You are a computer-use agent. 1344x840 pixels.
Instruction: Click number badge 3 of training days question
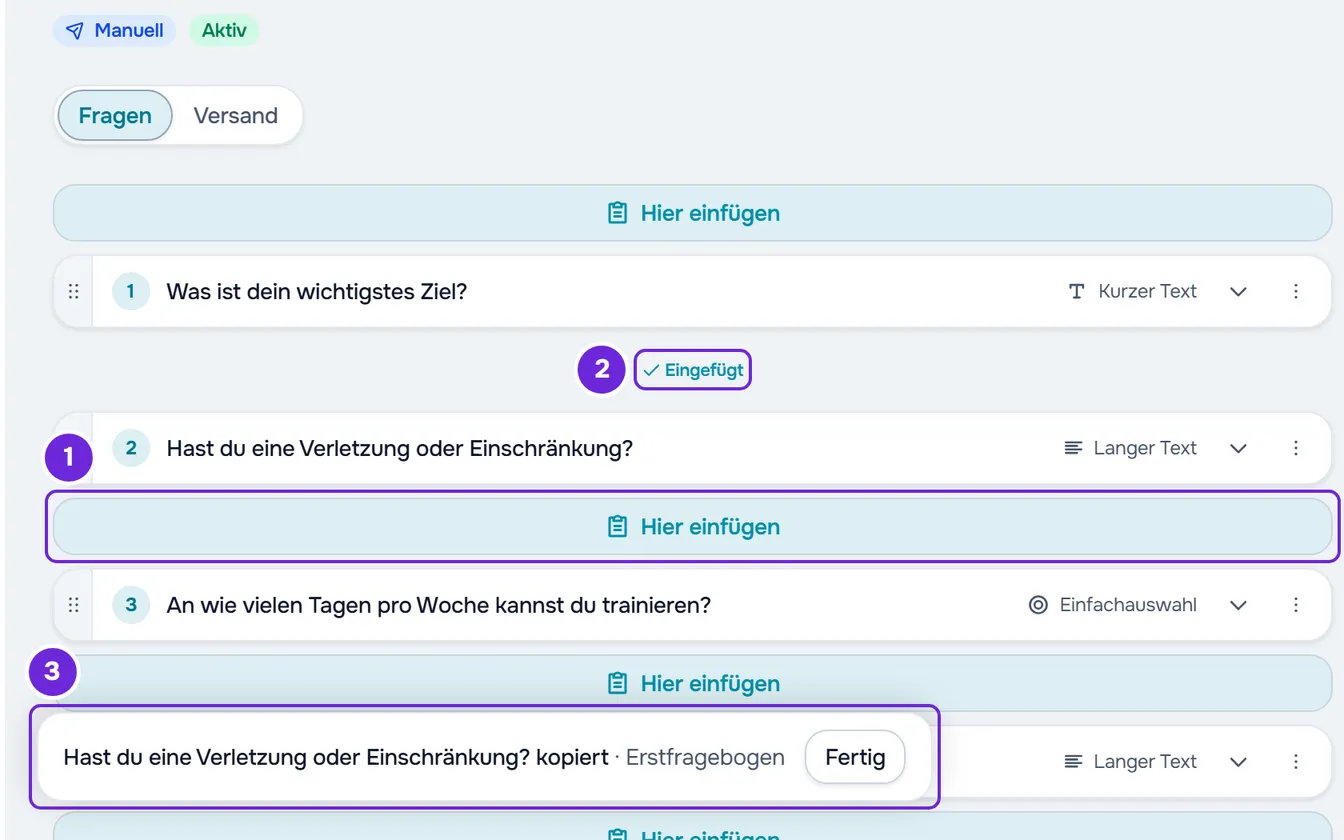131,605
